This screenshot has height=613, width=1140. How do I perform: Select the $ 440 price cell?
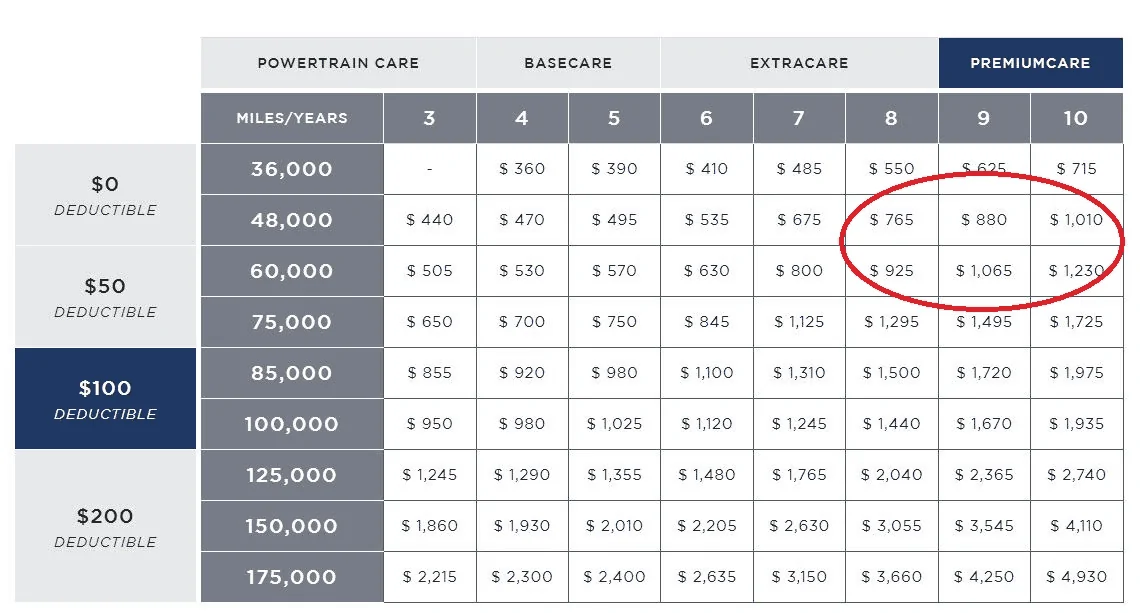pyautogui.click(x=430, y=220)
